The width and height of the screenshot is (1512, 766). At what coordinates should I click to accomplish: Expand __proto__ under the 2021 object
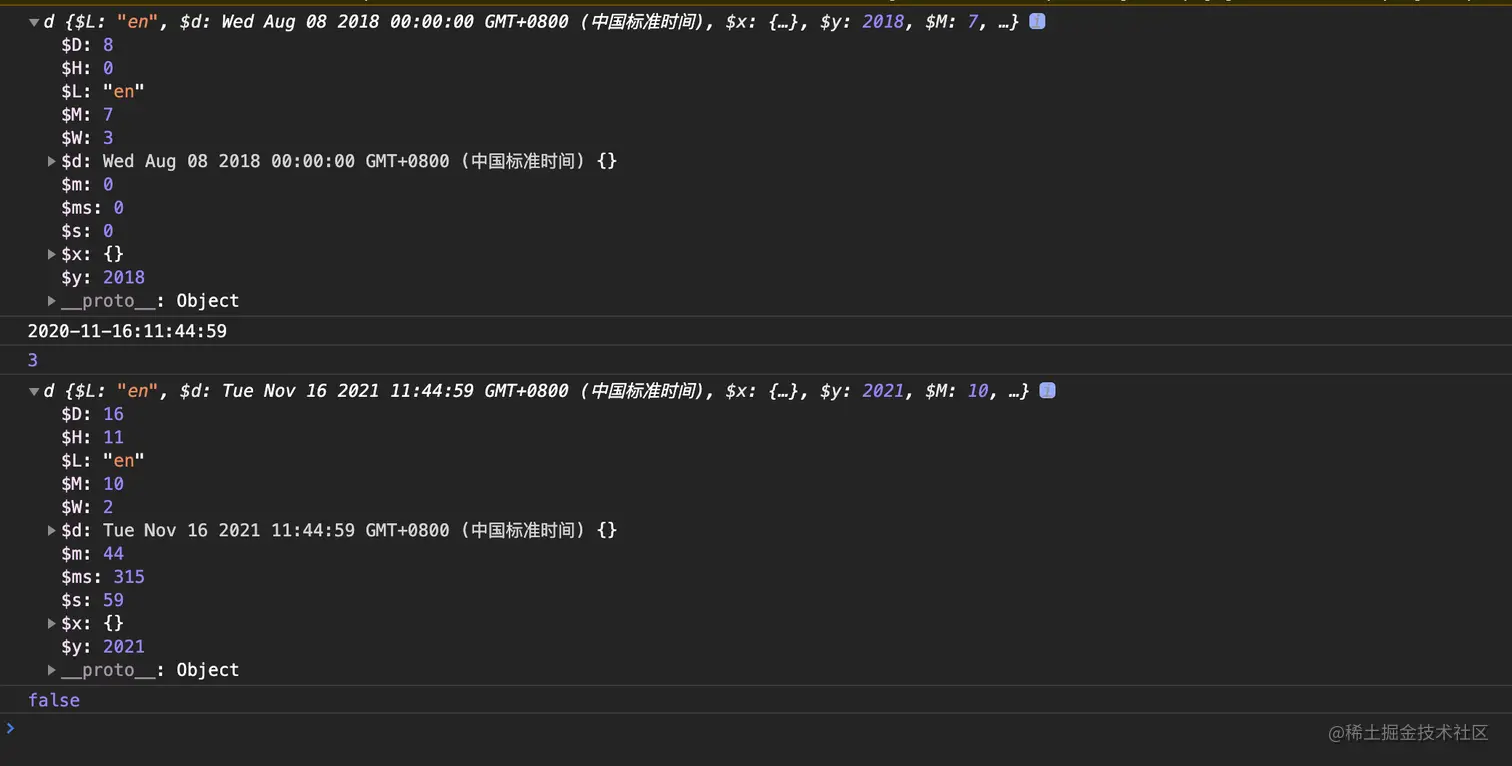52,670
